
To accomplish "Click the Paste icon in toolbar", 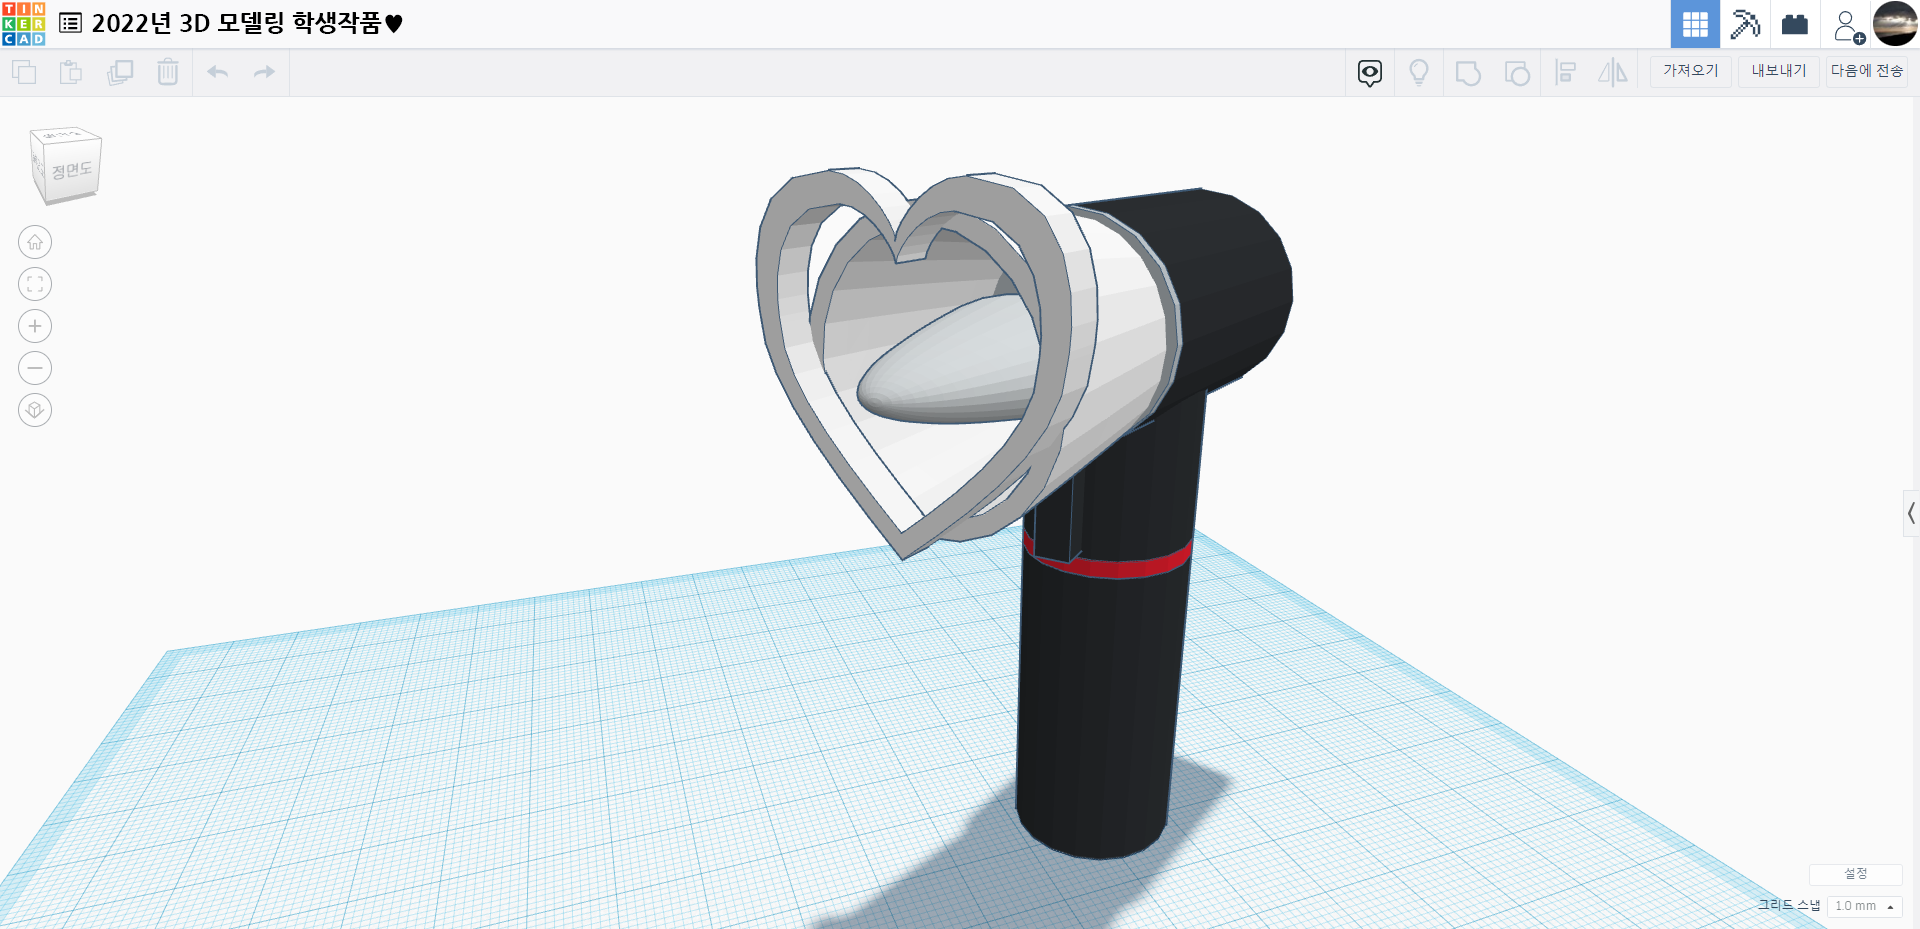I will [x=71, y=72].
